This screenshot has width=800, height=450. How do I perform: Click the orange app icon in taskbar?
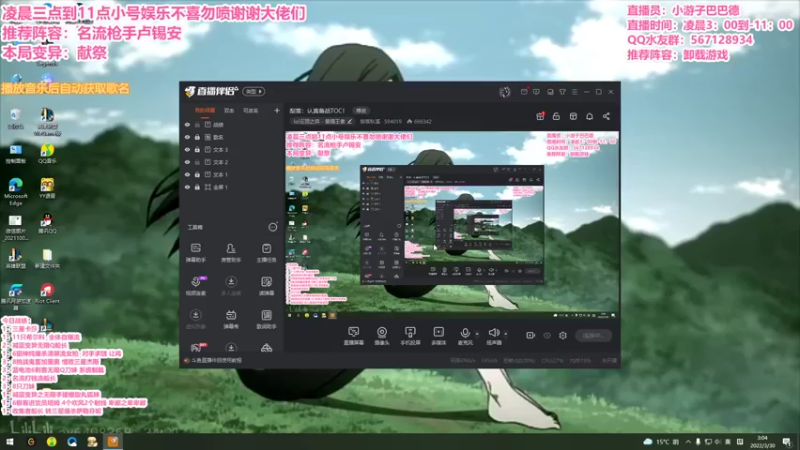pyautogui.click(x=113, y=442)
